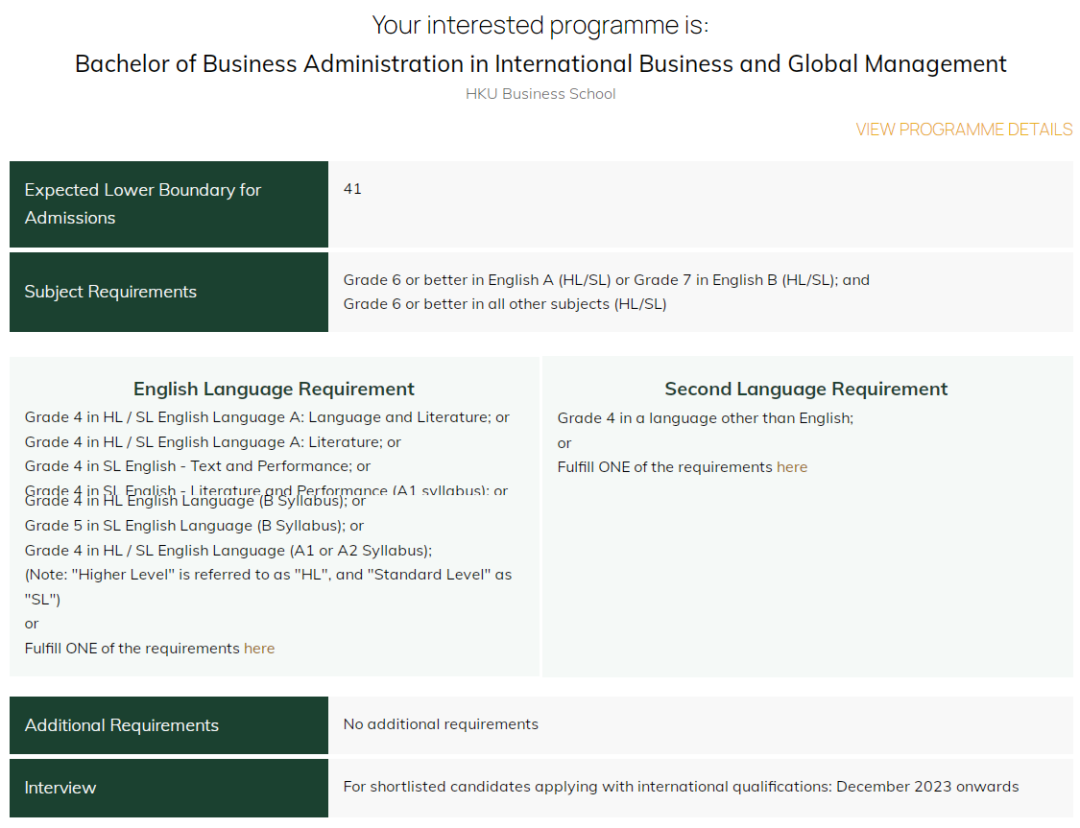Select the Second Language Requirement heading
1080x828 pixels.
806,389
